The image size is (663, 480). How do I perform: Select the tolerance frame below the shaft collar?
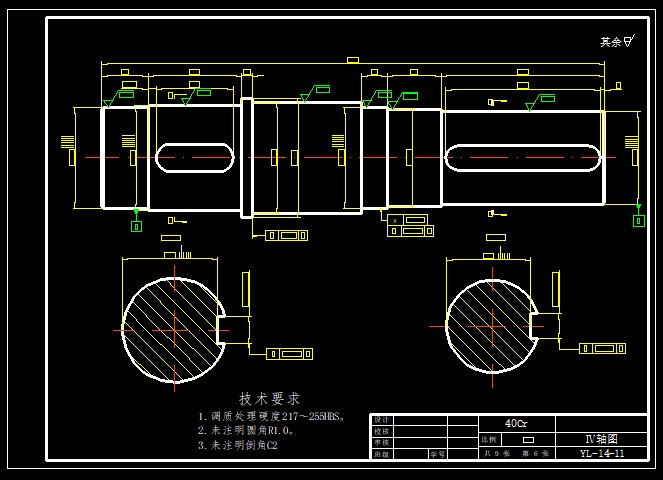[287, 236]
